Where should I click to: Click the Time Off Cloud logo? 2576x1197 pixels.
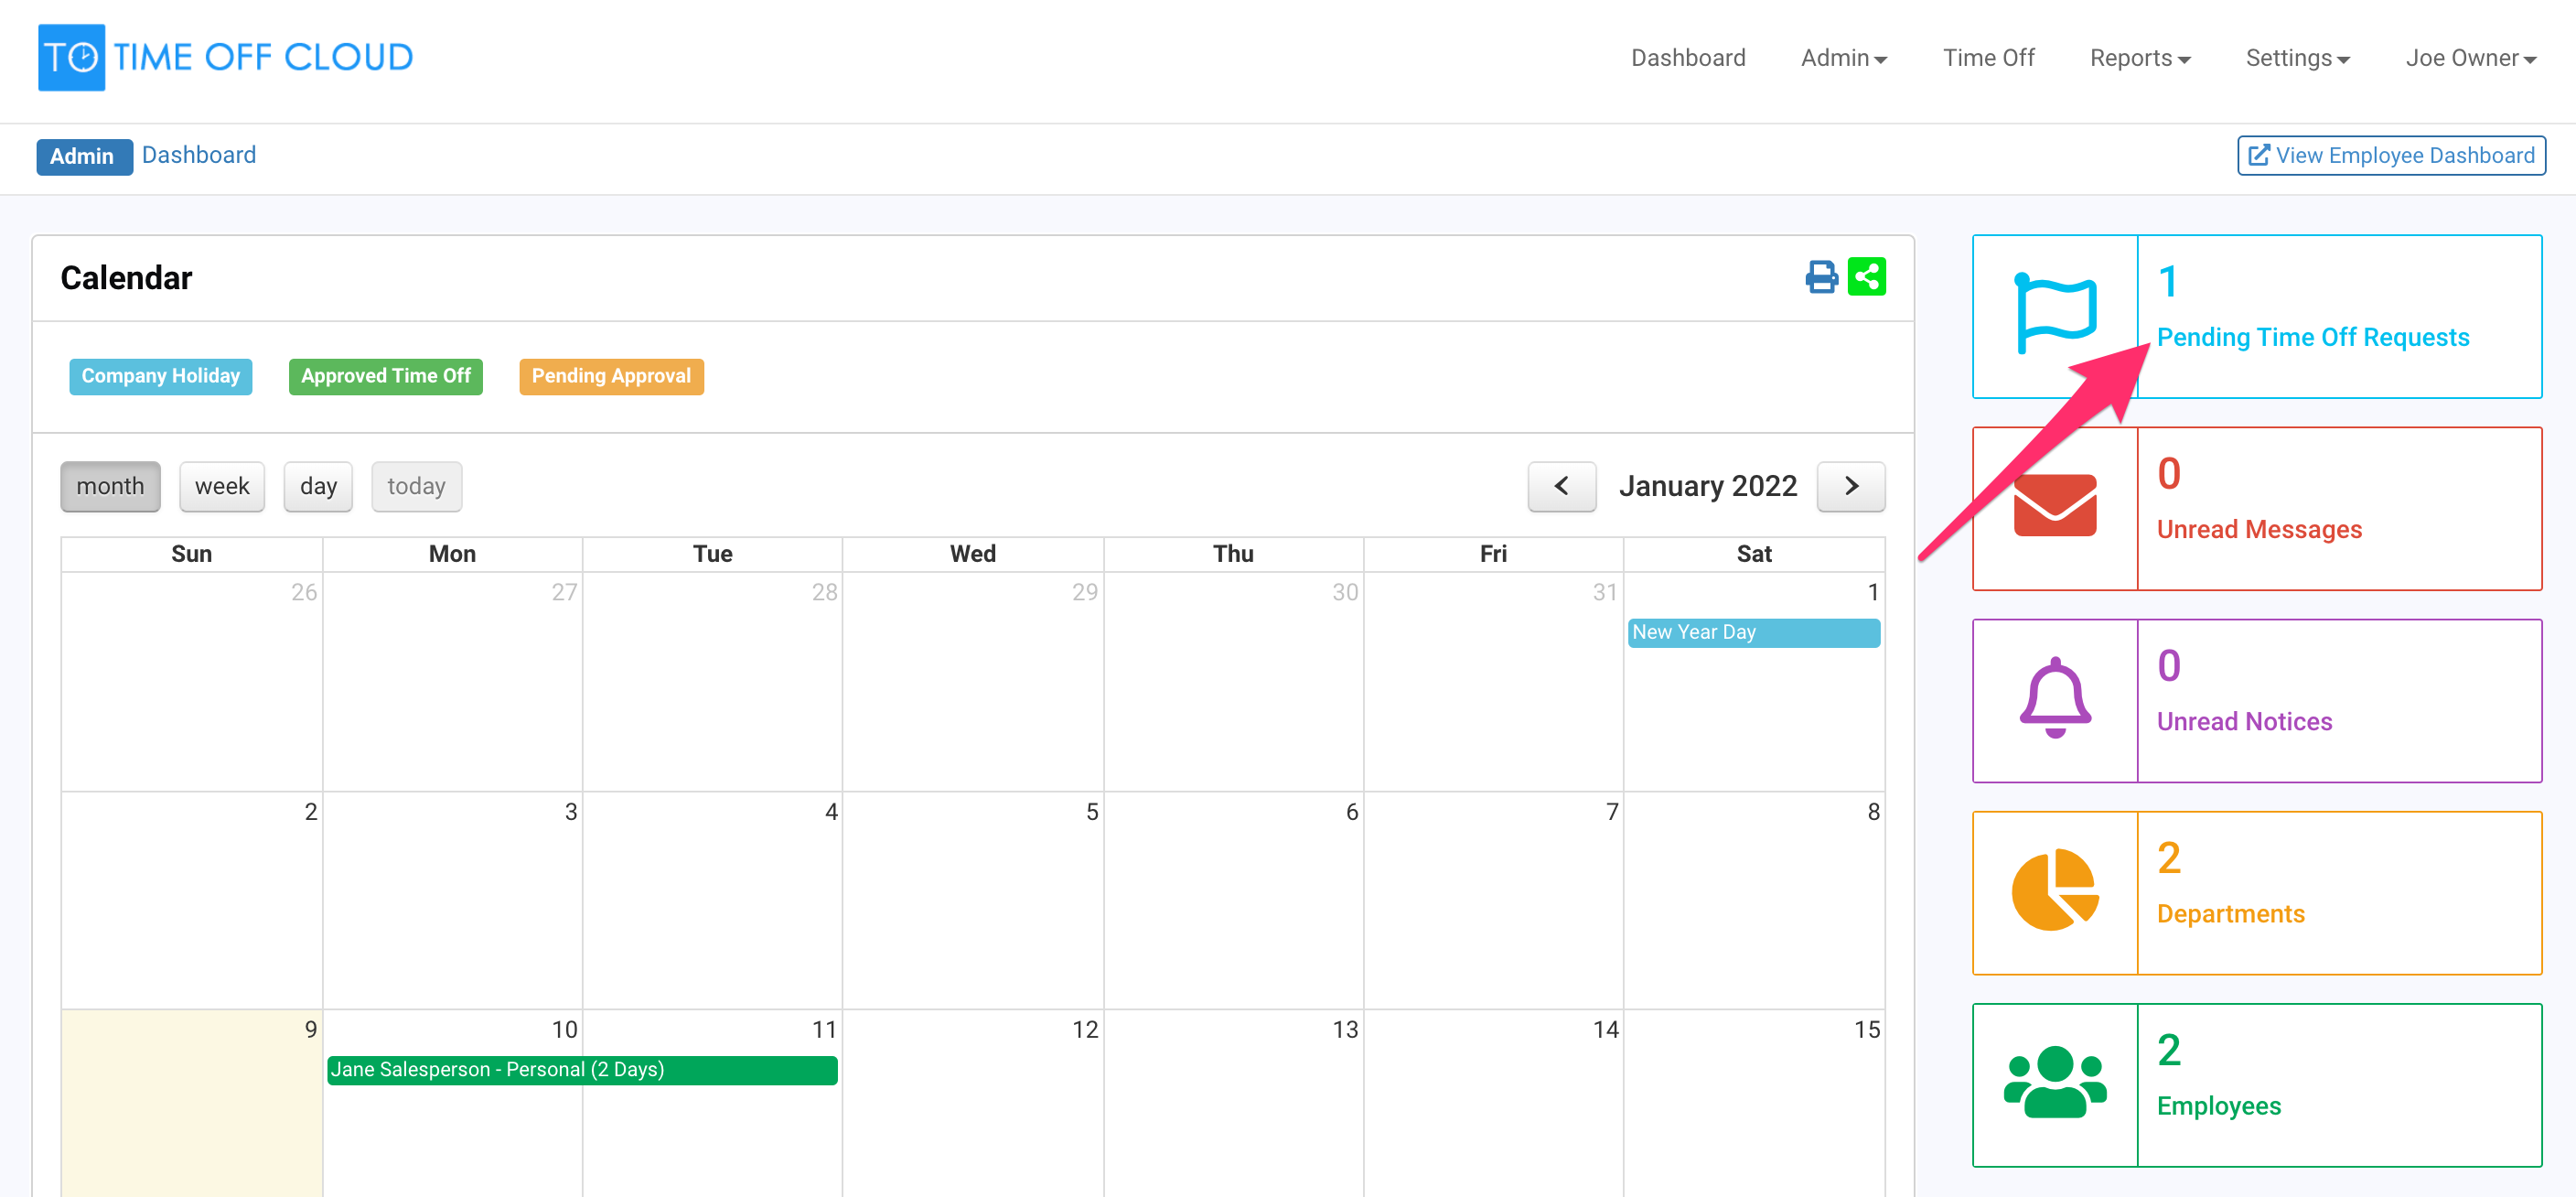(x=225, y=57)
